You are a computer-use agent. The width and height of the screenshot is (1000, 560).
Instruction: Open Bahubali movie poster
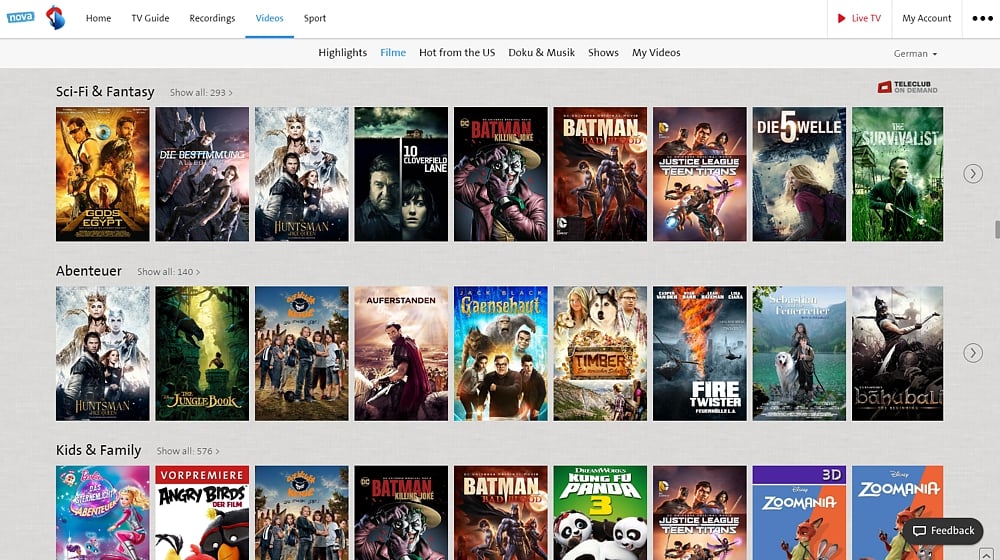[897, 353]
